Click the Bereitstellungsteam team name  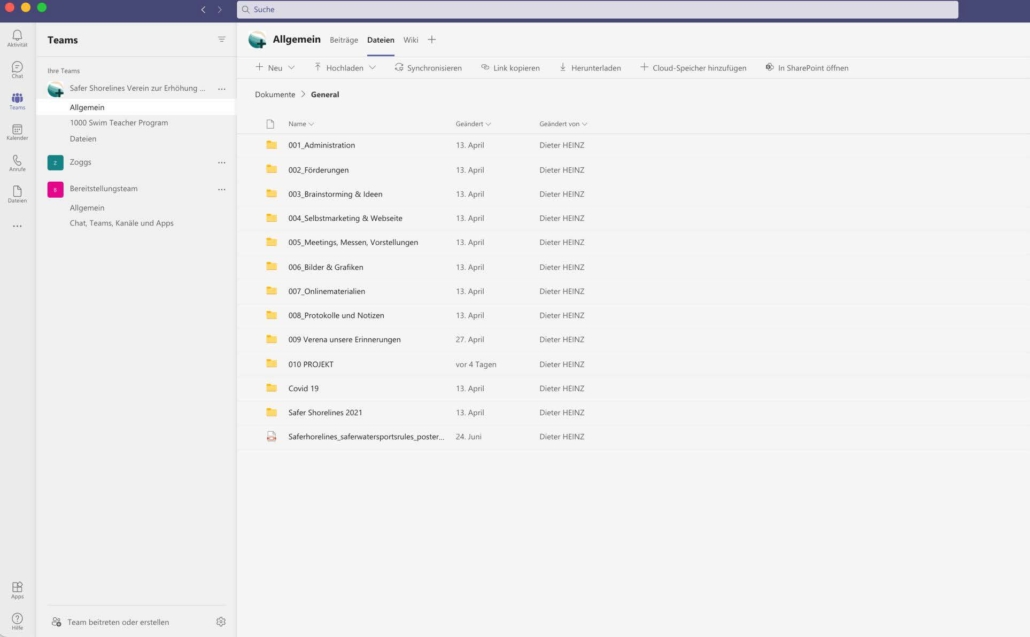104,189
